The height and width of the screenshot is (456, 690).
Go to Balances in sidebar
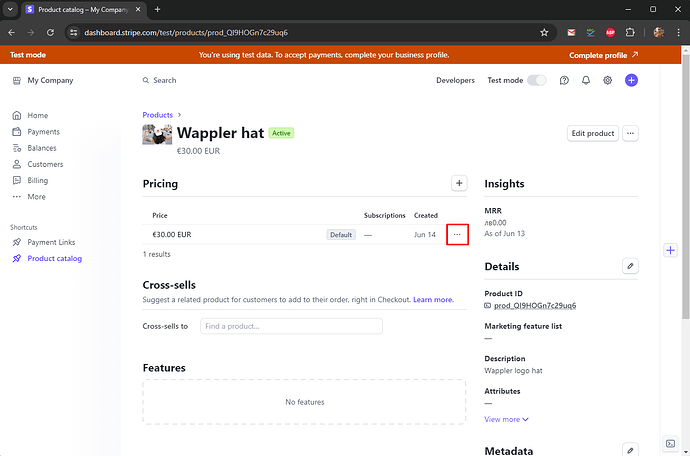42,148
